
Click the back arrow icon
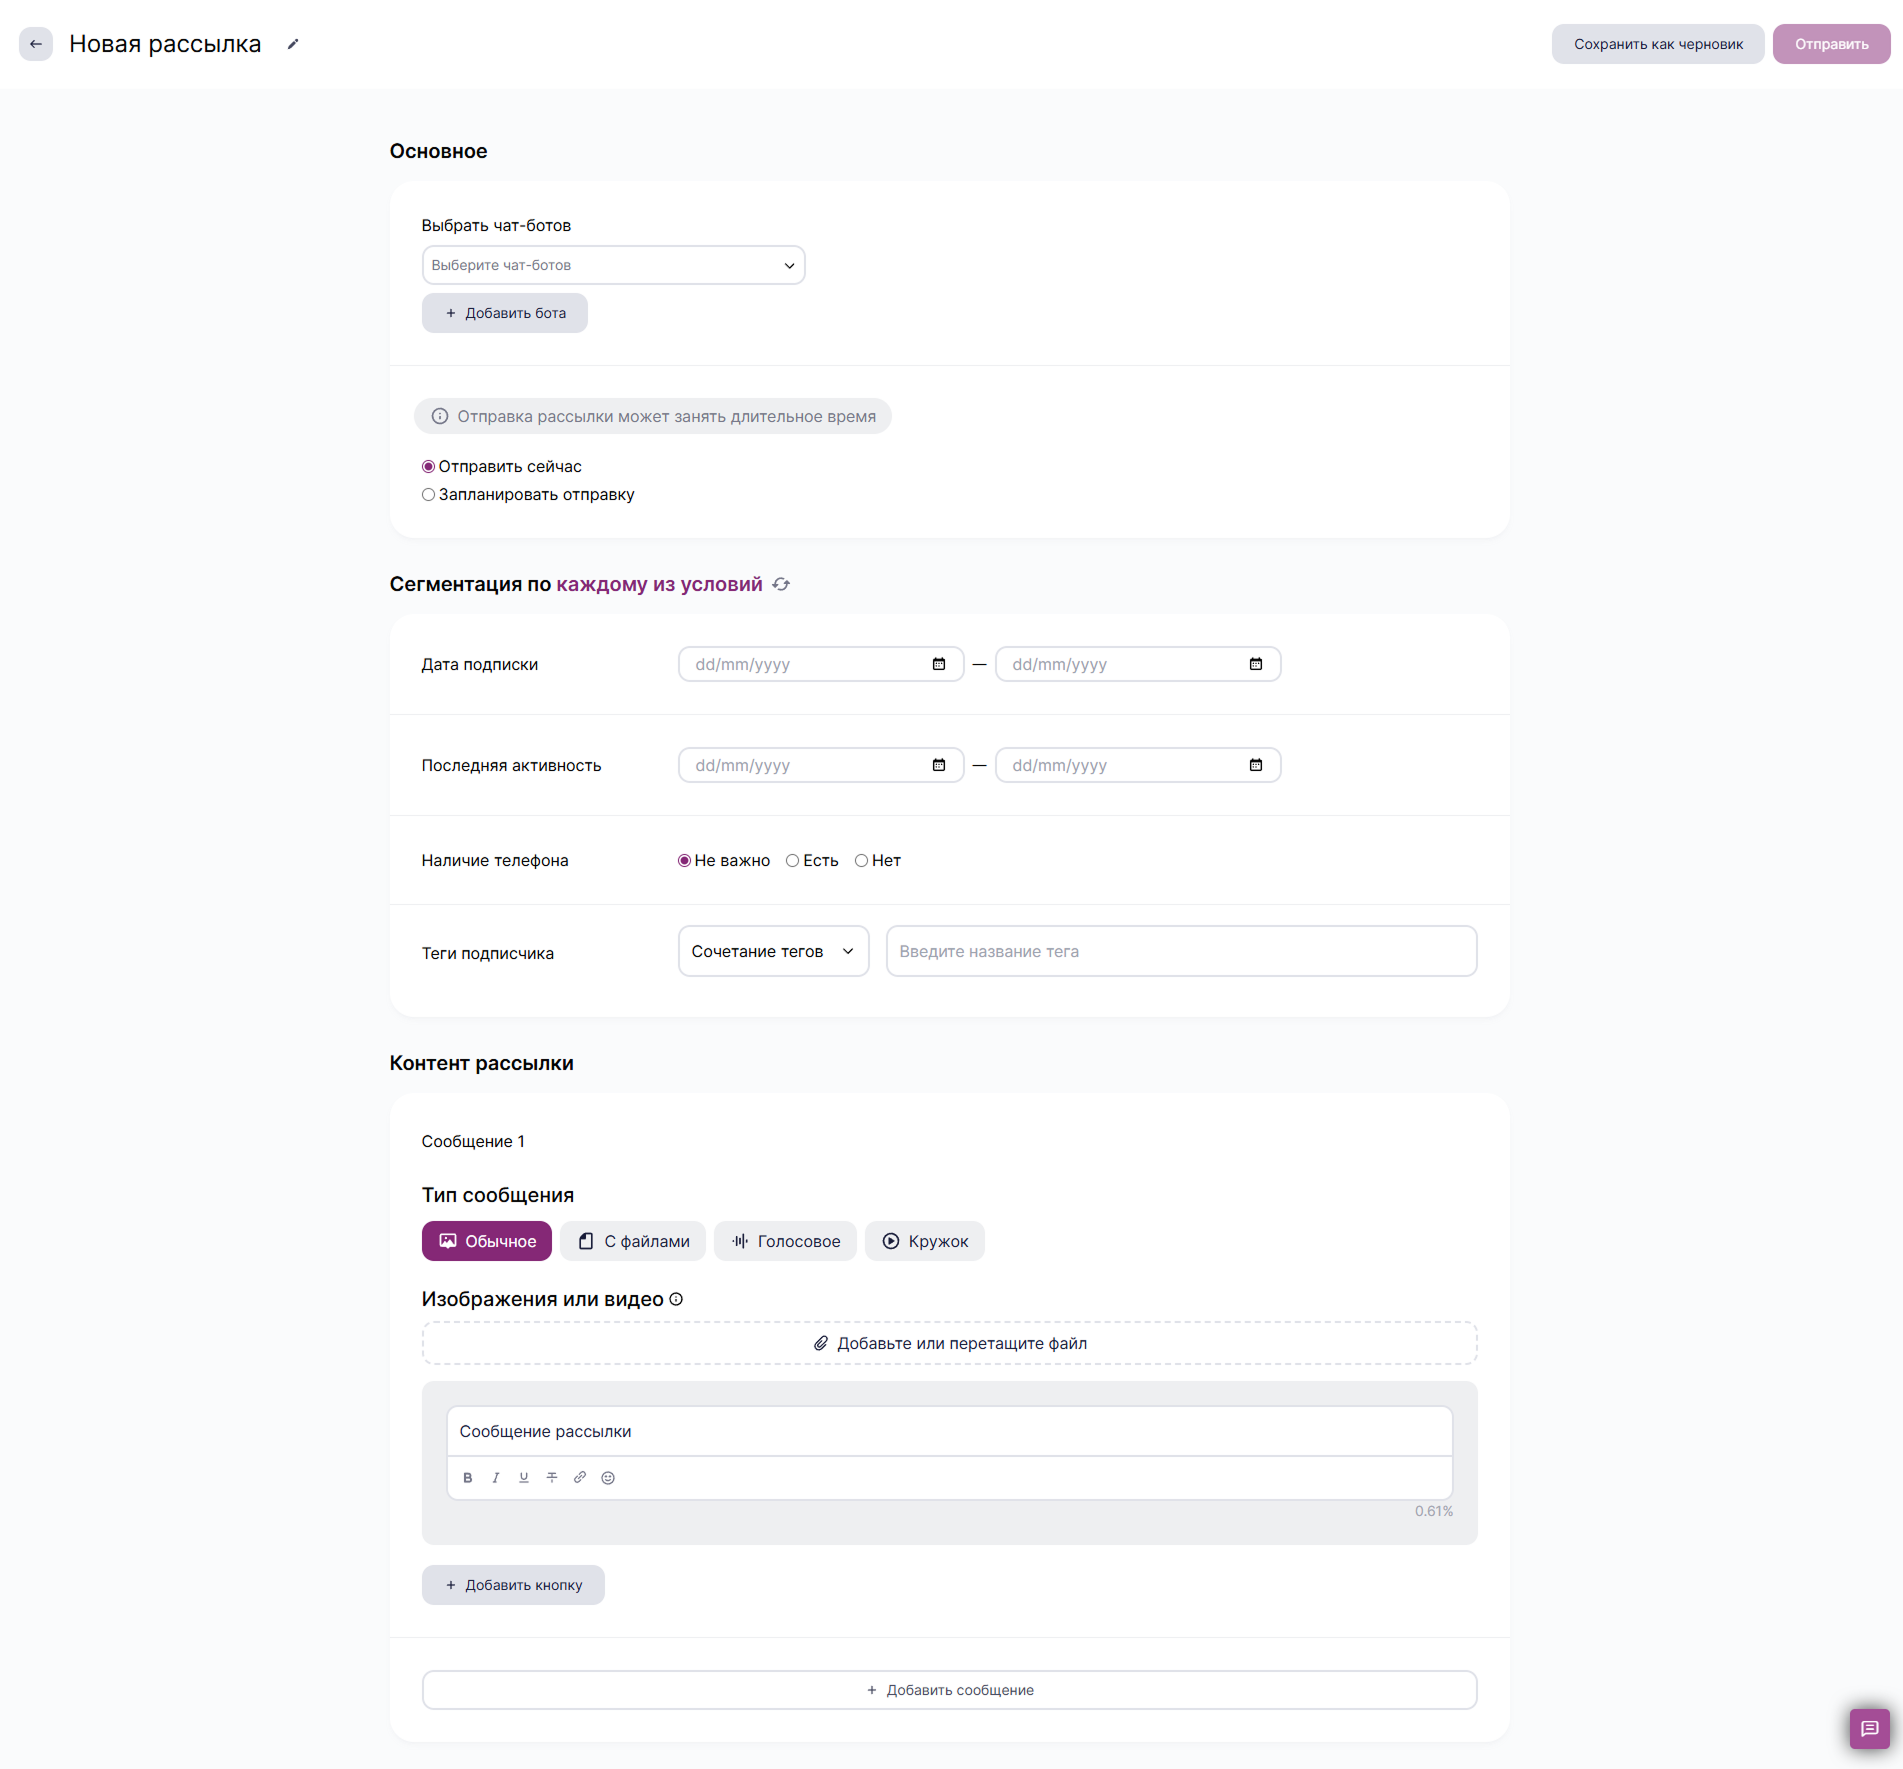[36, 44]
